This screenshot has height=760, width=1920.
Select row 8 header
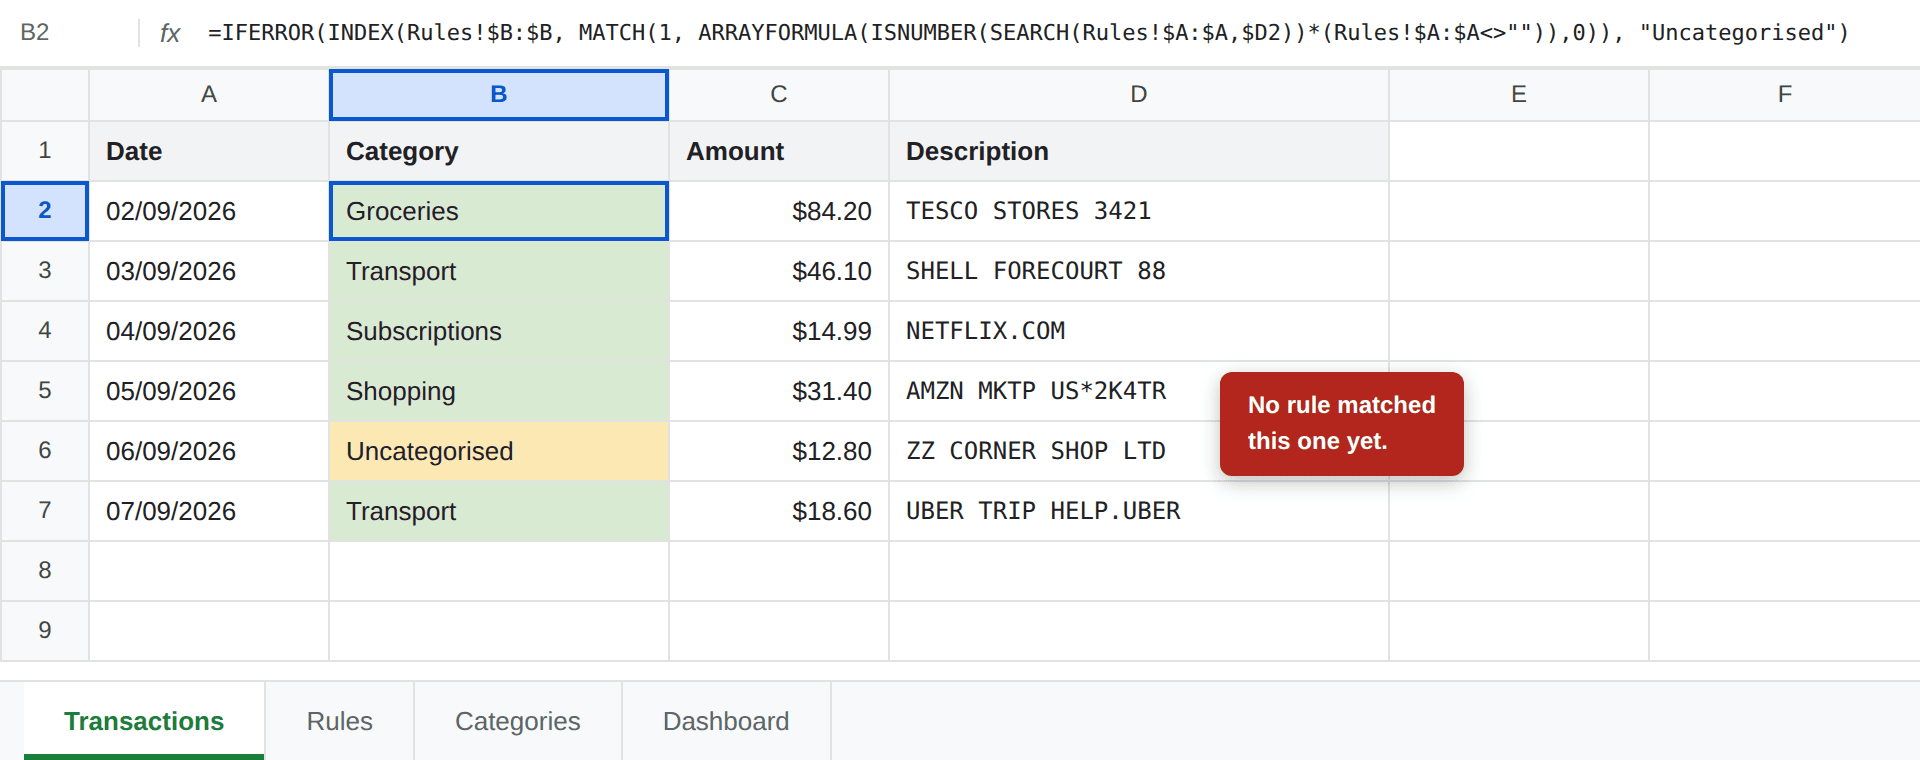pos(45,571)
